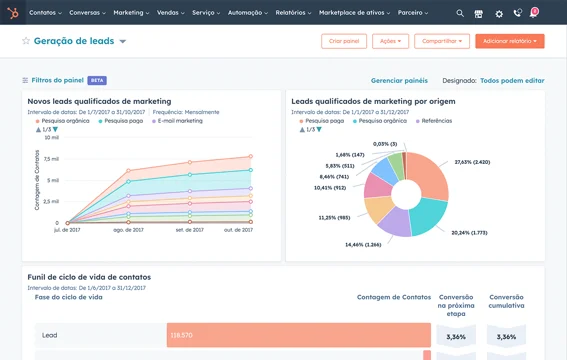Screen dimensions: 567x360
Task: Open the Serviço menu
Action: tap(206, 13)
